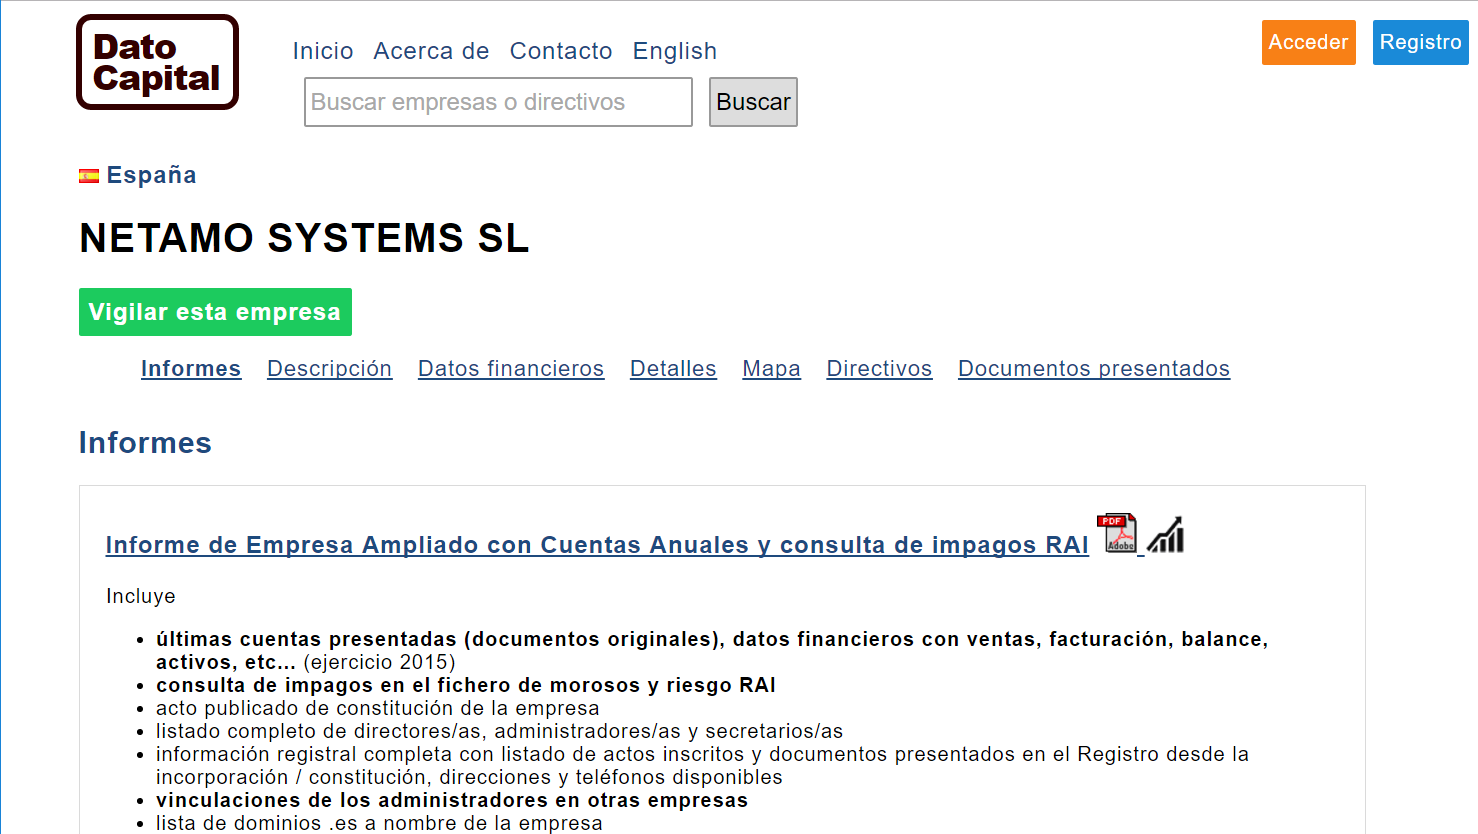Open the Contacto page
Screen dimensions: 1478x834
click(561, 51)
